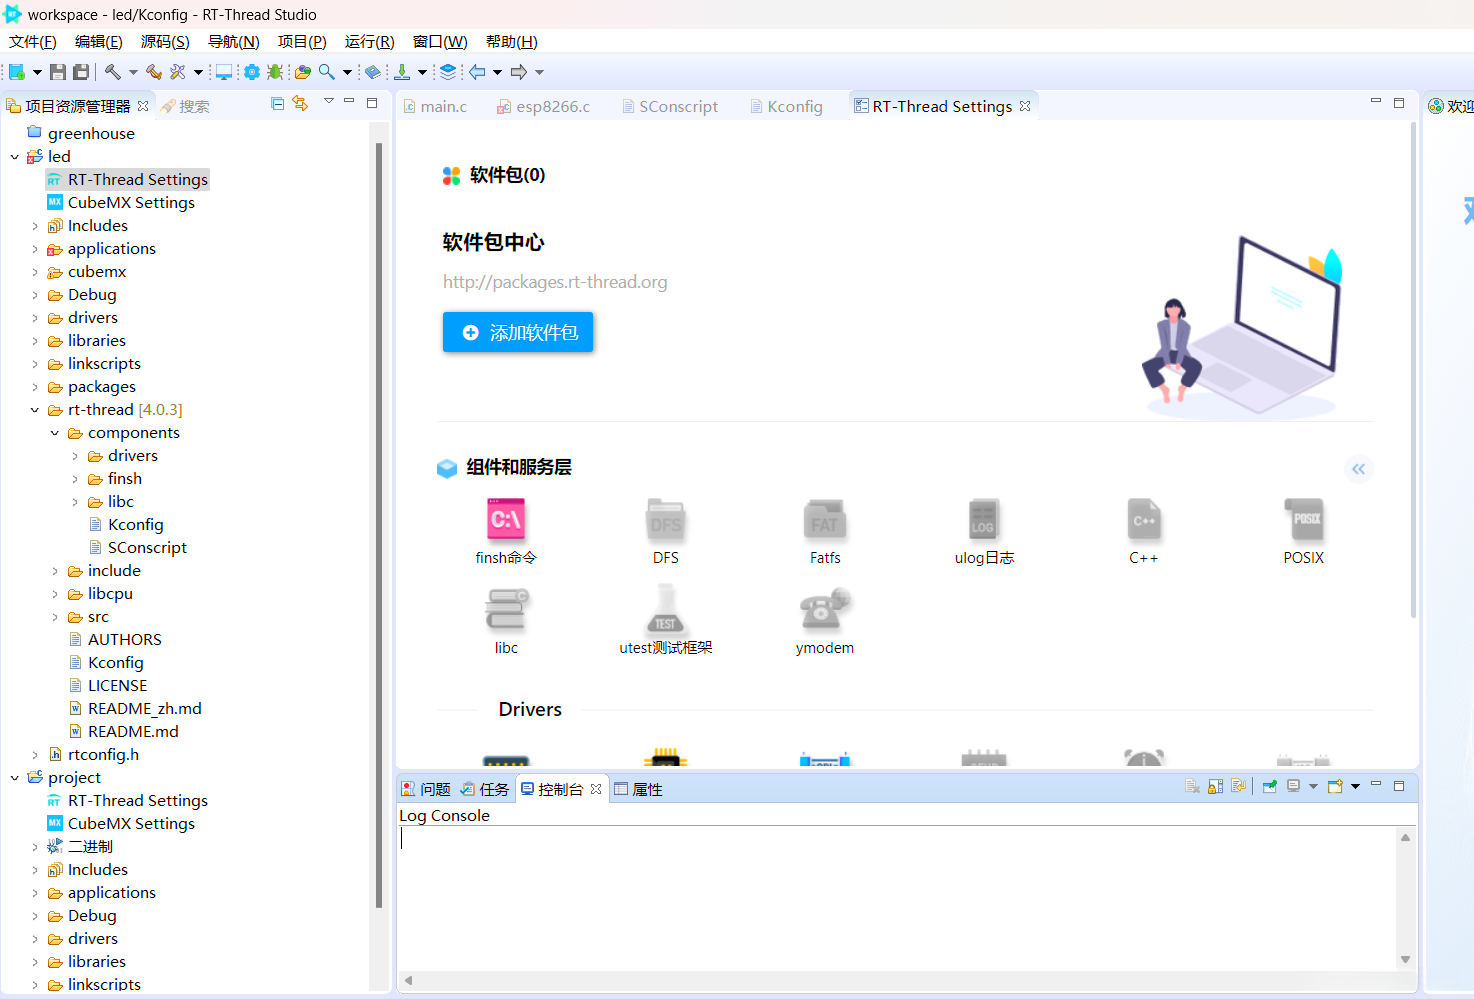Screen dimensions: 1474x999
Task: Click the new console view icon
Action: (x=1335, y=787)
